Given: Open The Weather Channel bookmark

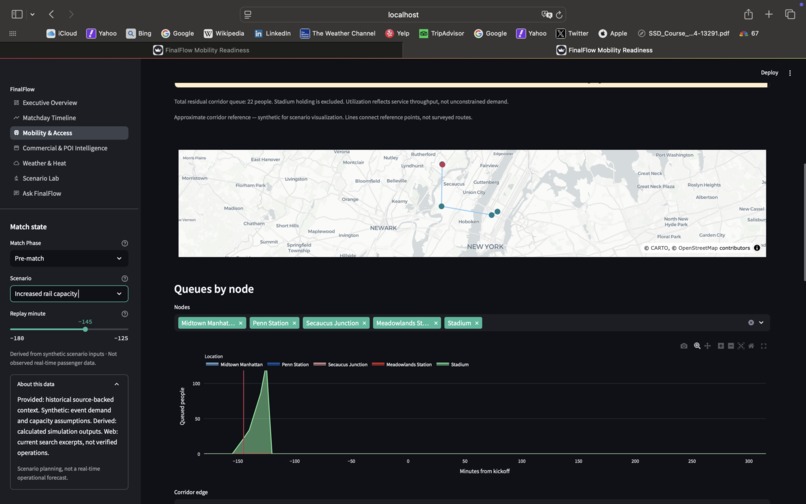Looking at the screenshot, I should click(338, 33).
